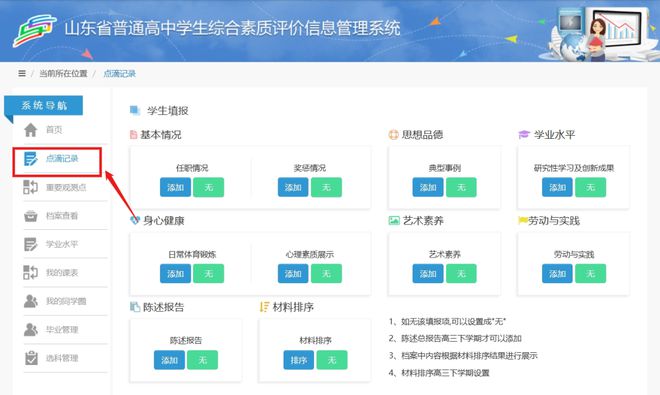Select the 重要观测点 sidebar icon

click(x=31, y=187)
